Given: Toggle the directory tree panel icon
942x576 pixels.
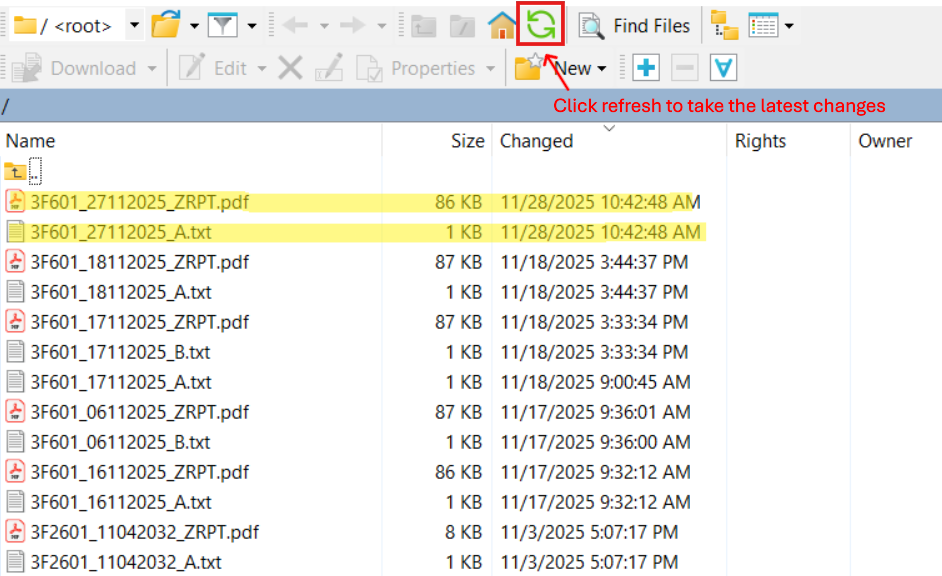Looking at the screenshot, I should 724,26.
